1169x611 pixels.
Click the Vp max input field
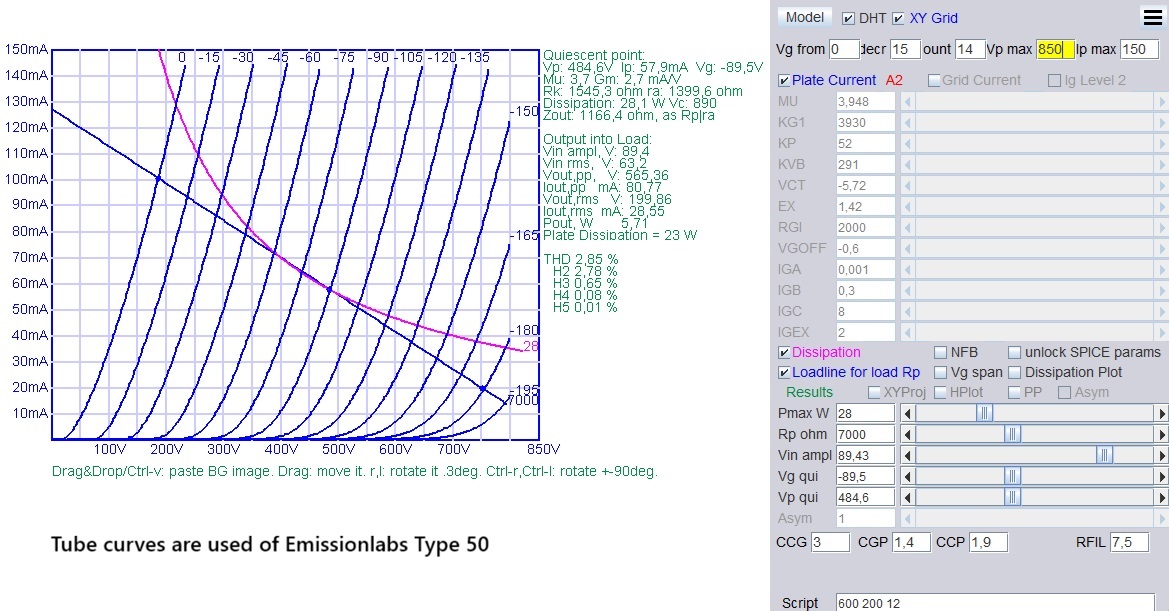[x=1055, y=49]
